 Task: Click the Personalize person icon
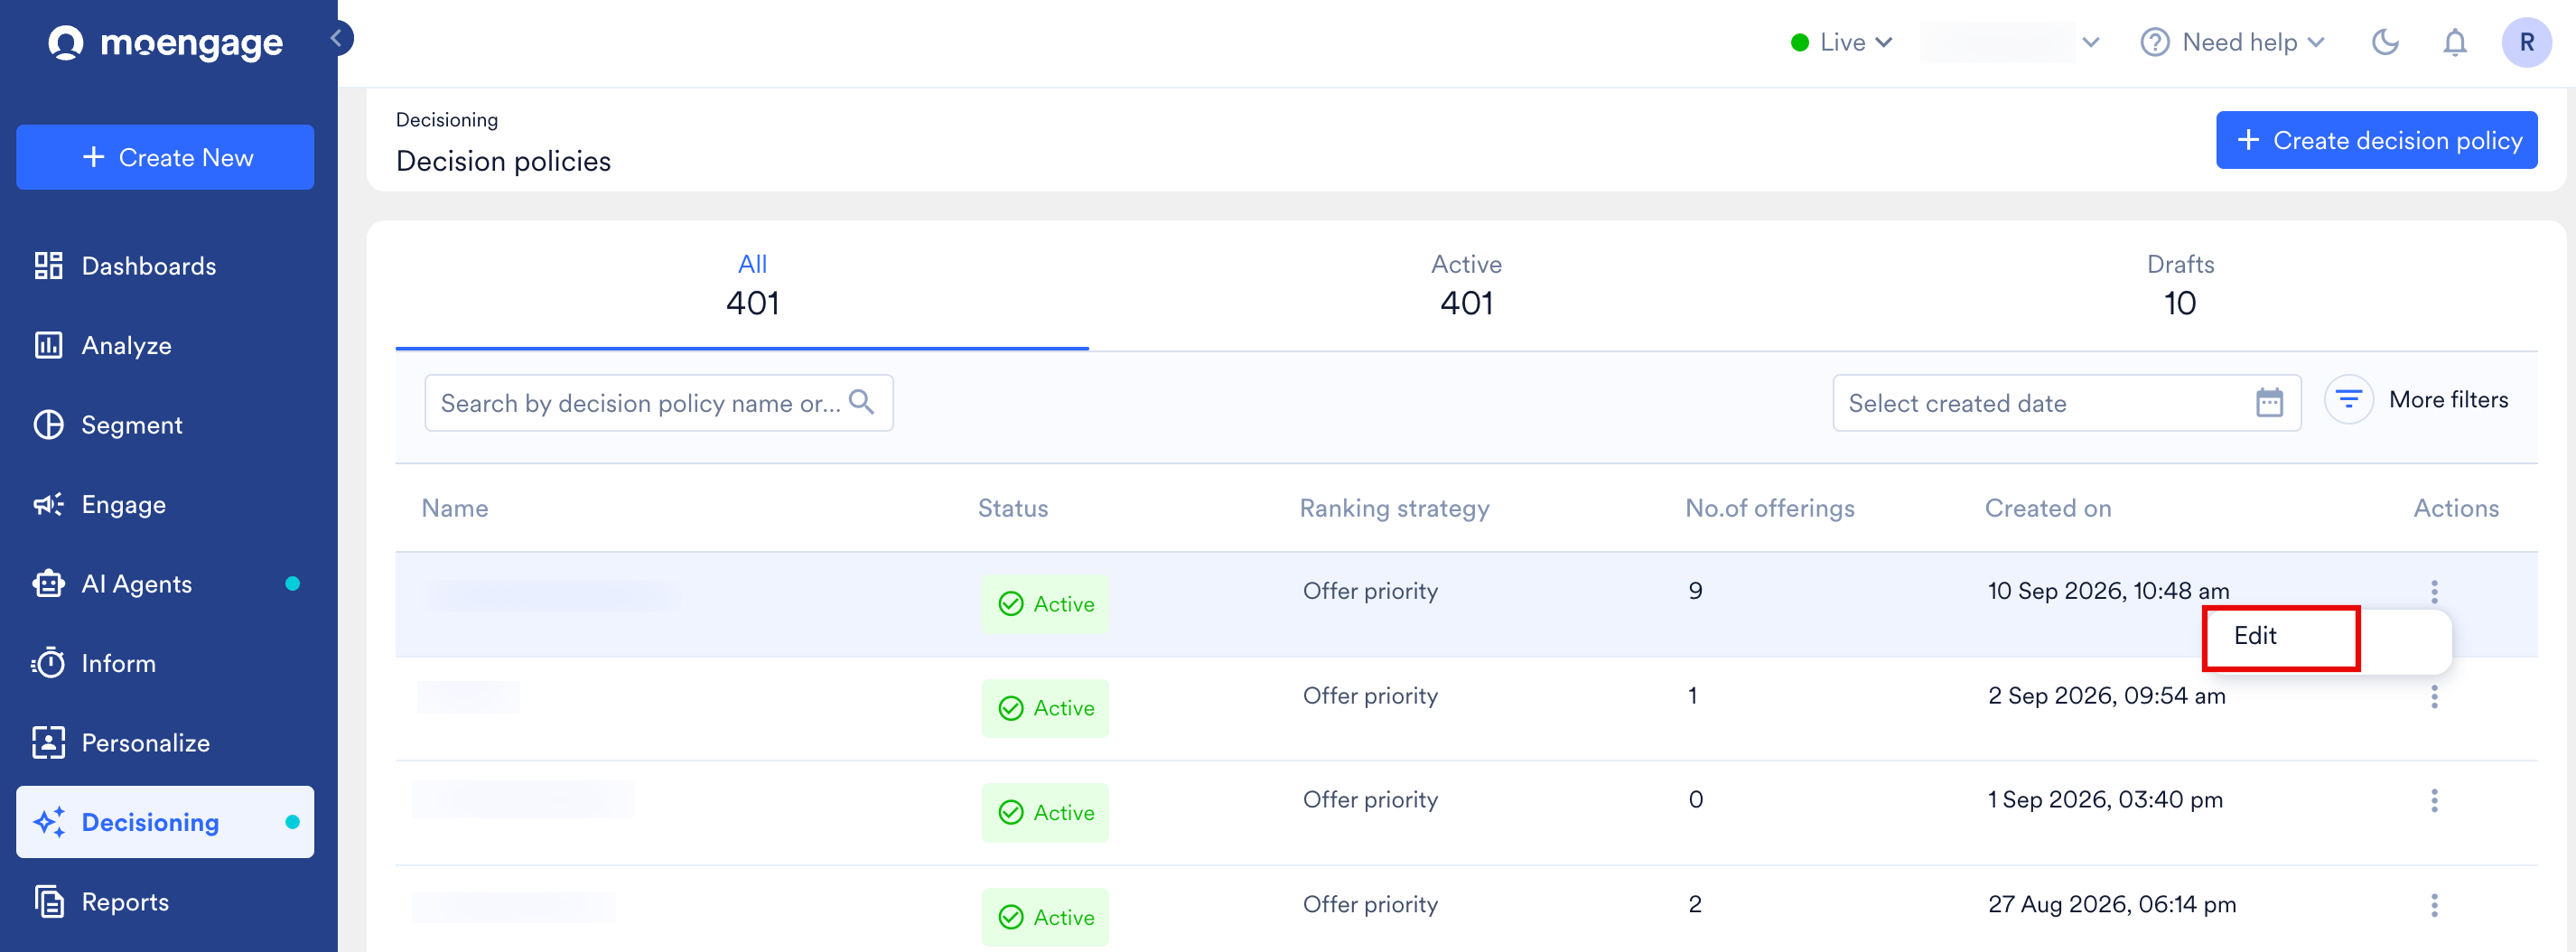coord(48,743)
